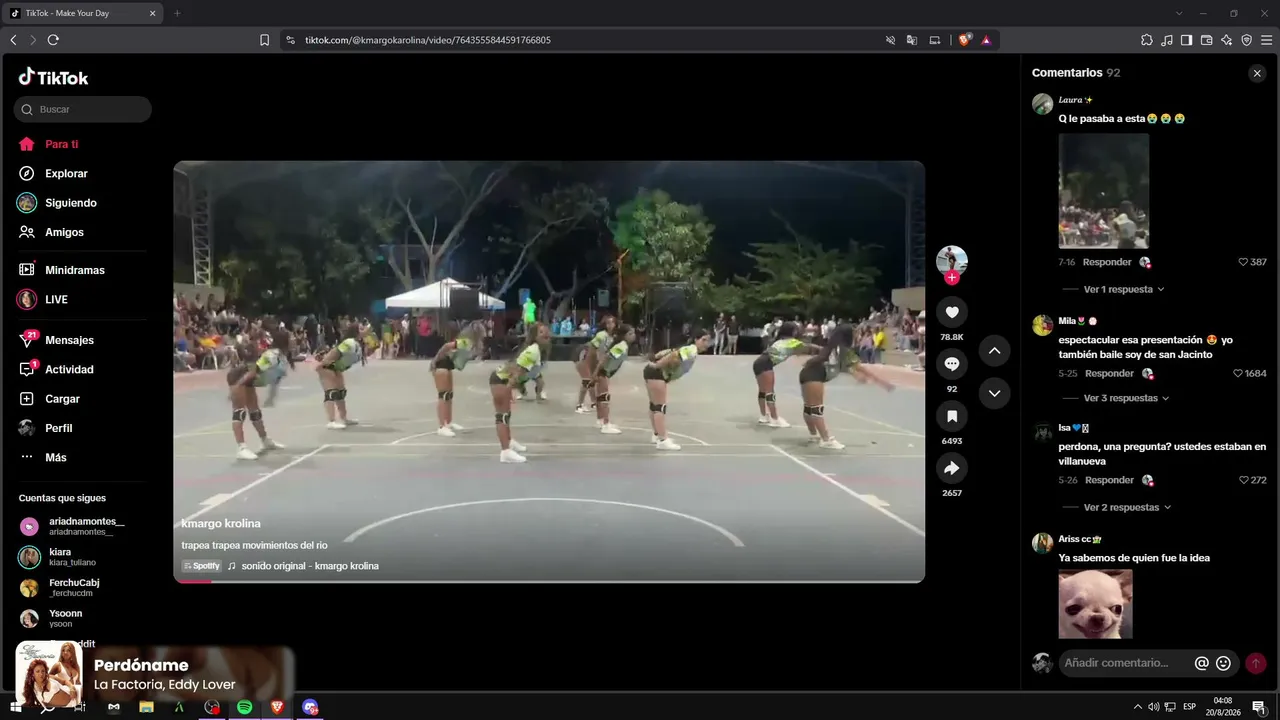Image resolution: width=1280 pixels, height=720 pixels.
Task: Reply to Laura's comment via Responder
Action: [1107, 262]
